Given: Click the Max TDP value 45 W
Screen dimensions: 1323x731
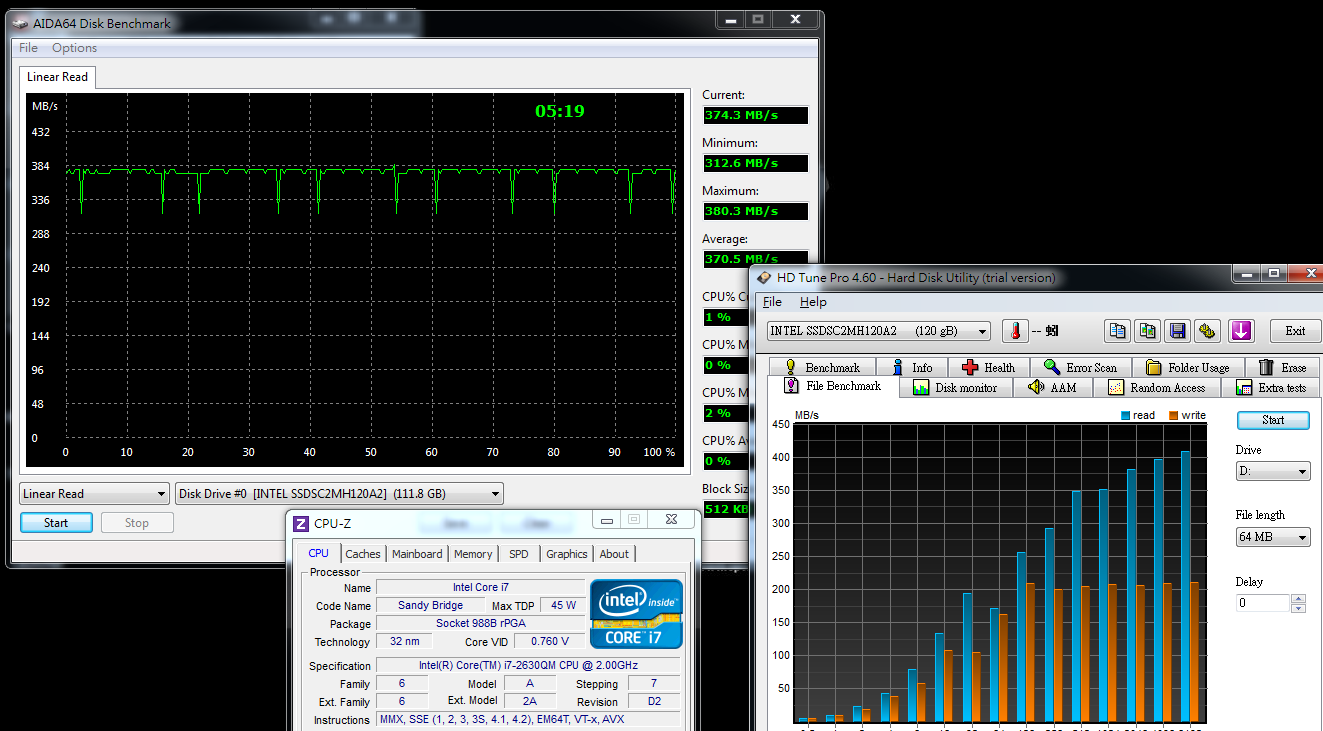Looking at the screenshot, I should pyautogui.click(x=564, y=605).
